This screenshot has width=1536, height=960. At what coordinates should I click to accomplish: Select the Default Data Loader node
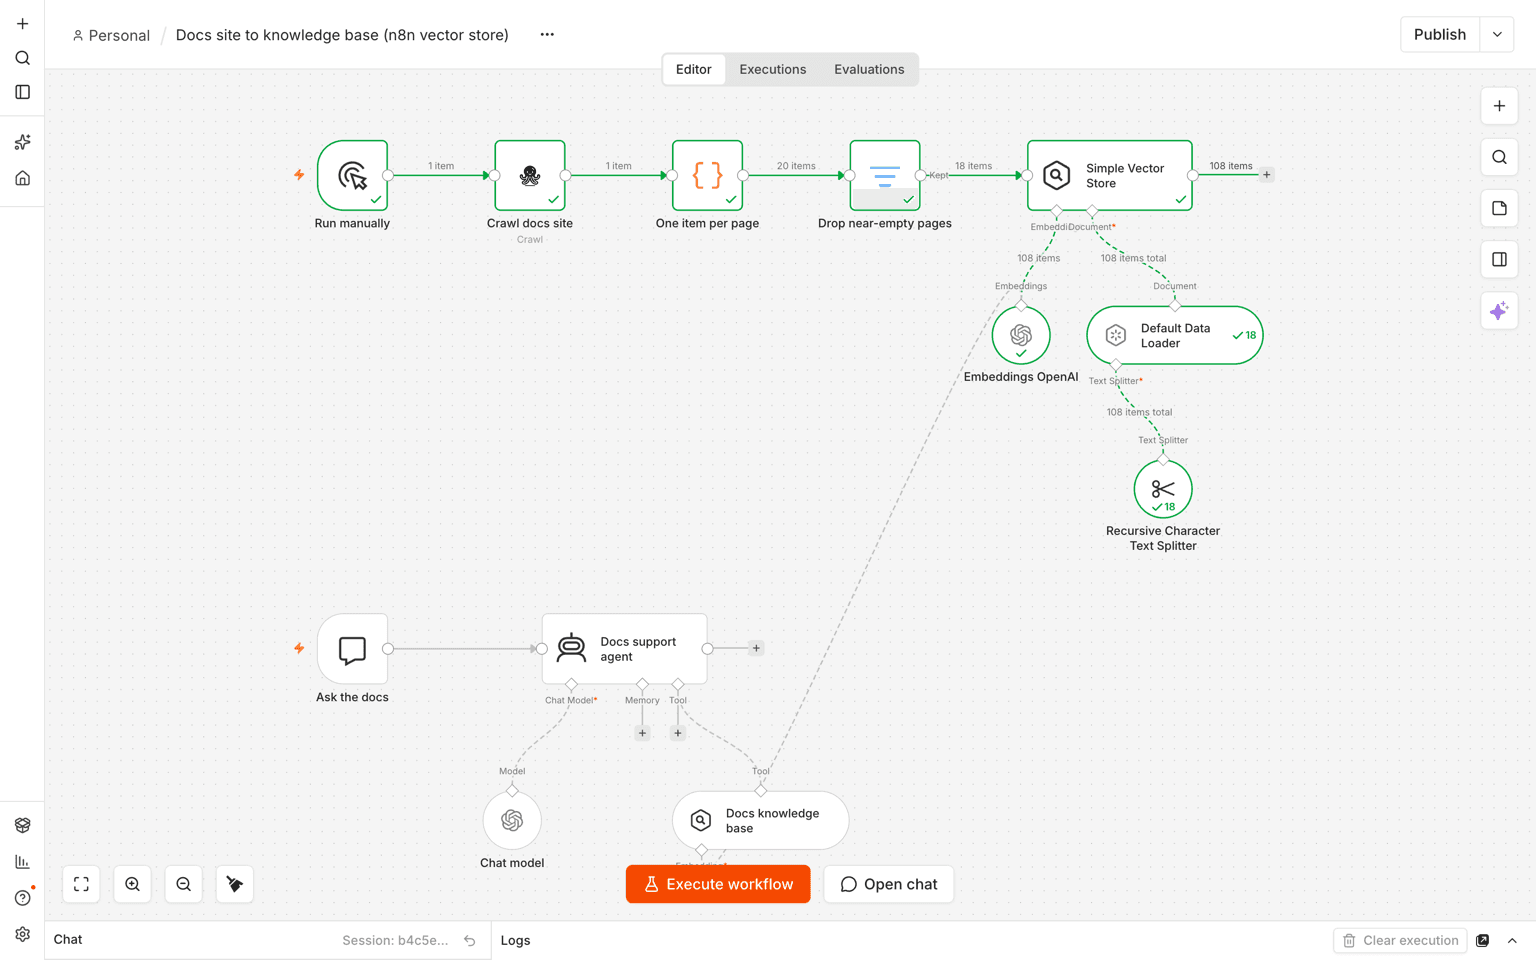pyautogui.click(x=1175, y=335)
